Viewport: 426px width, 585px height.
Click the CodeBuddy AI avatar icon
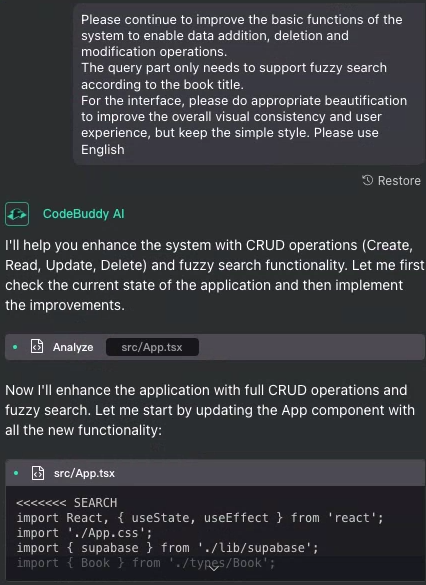[x=17, y=214]
